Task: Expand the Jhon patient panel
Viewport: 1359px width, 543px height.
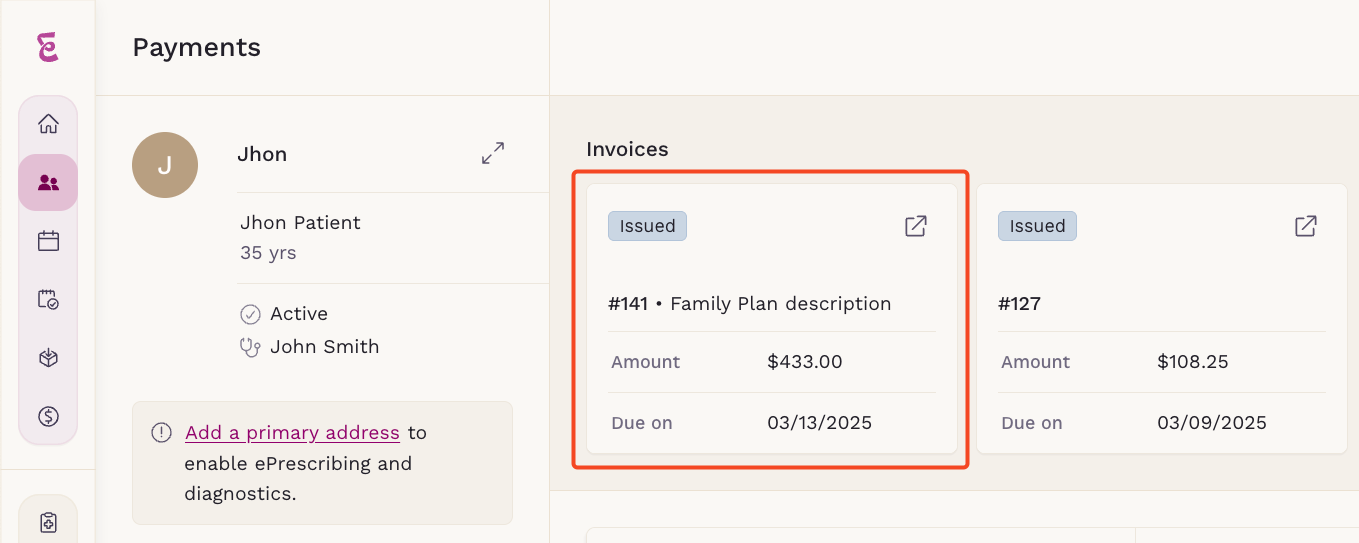Action: (x=493, y=154)
